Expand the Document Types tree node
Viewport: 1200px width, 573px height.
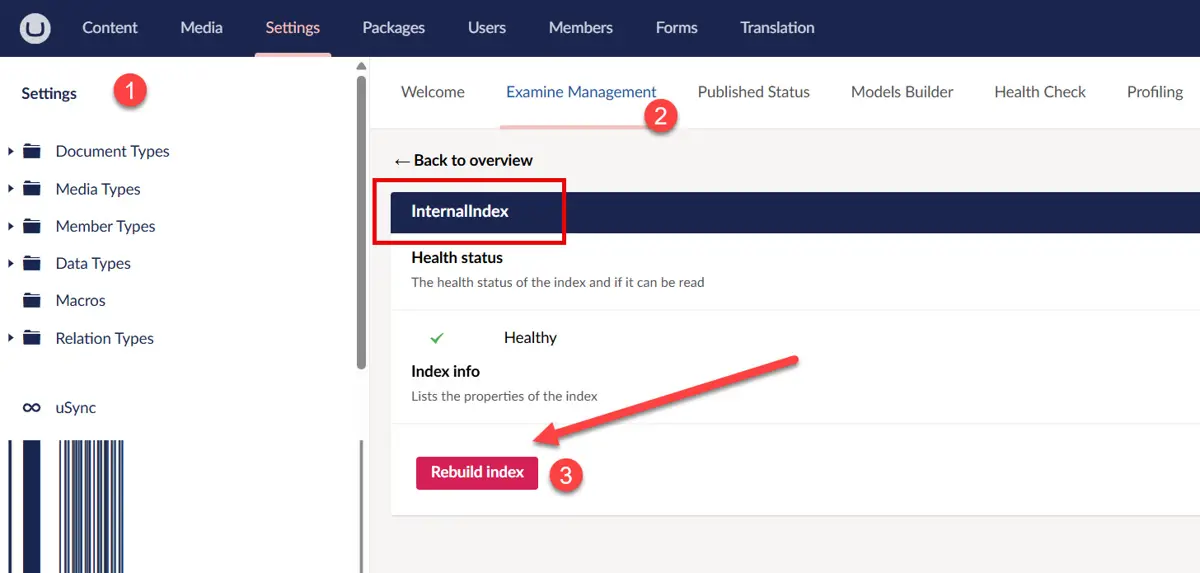click(11, 152)
